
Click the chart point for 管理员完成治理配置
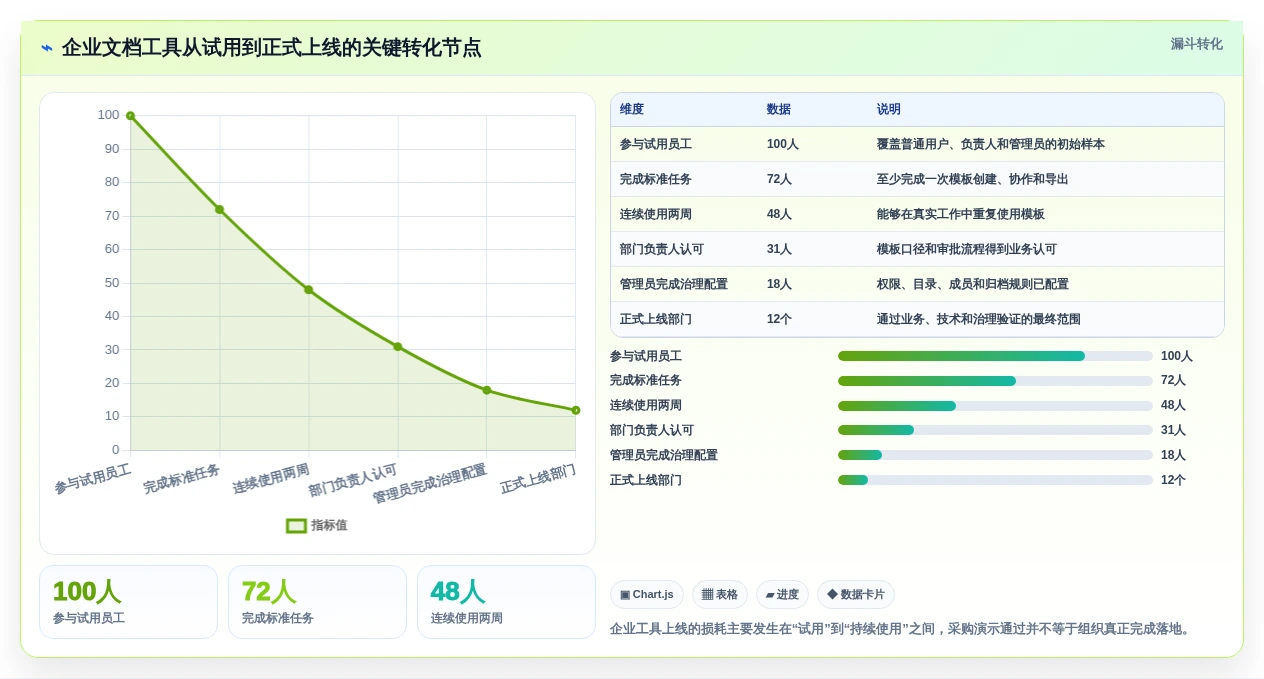487,390
